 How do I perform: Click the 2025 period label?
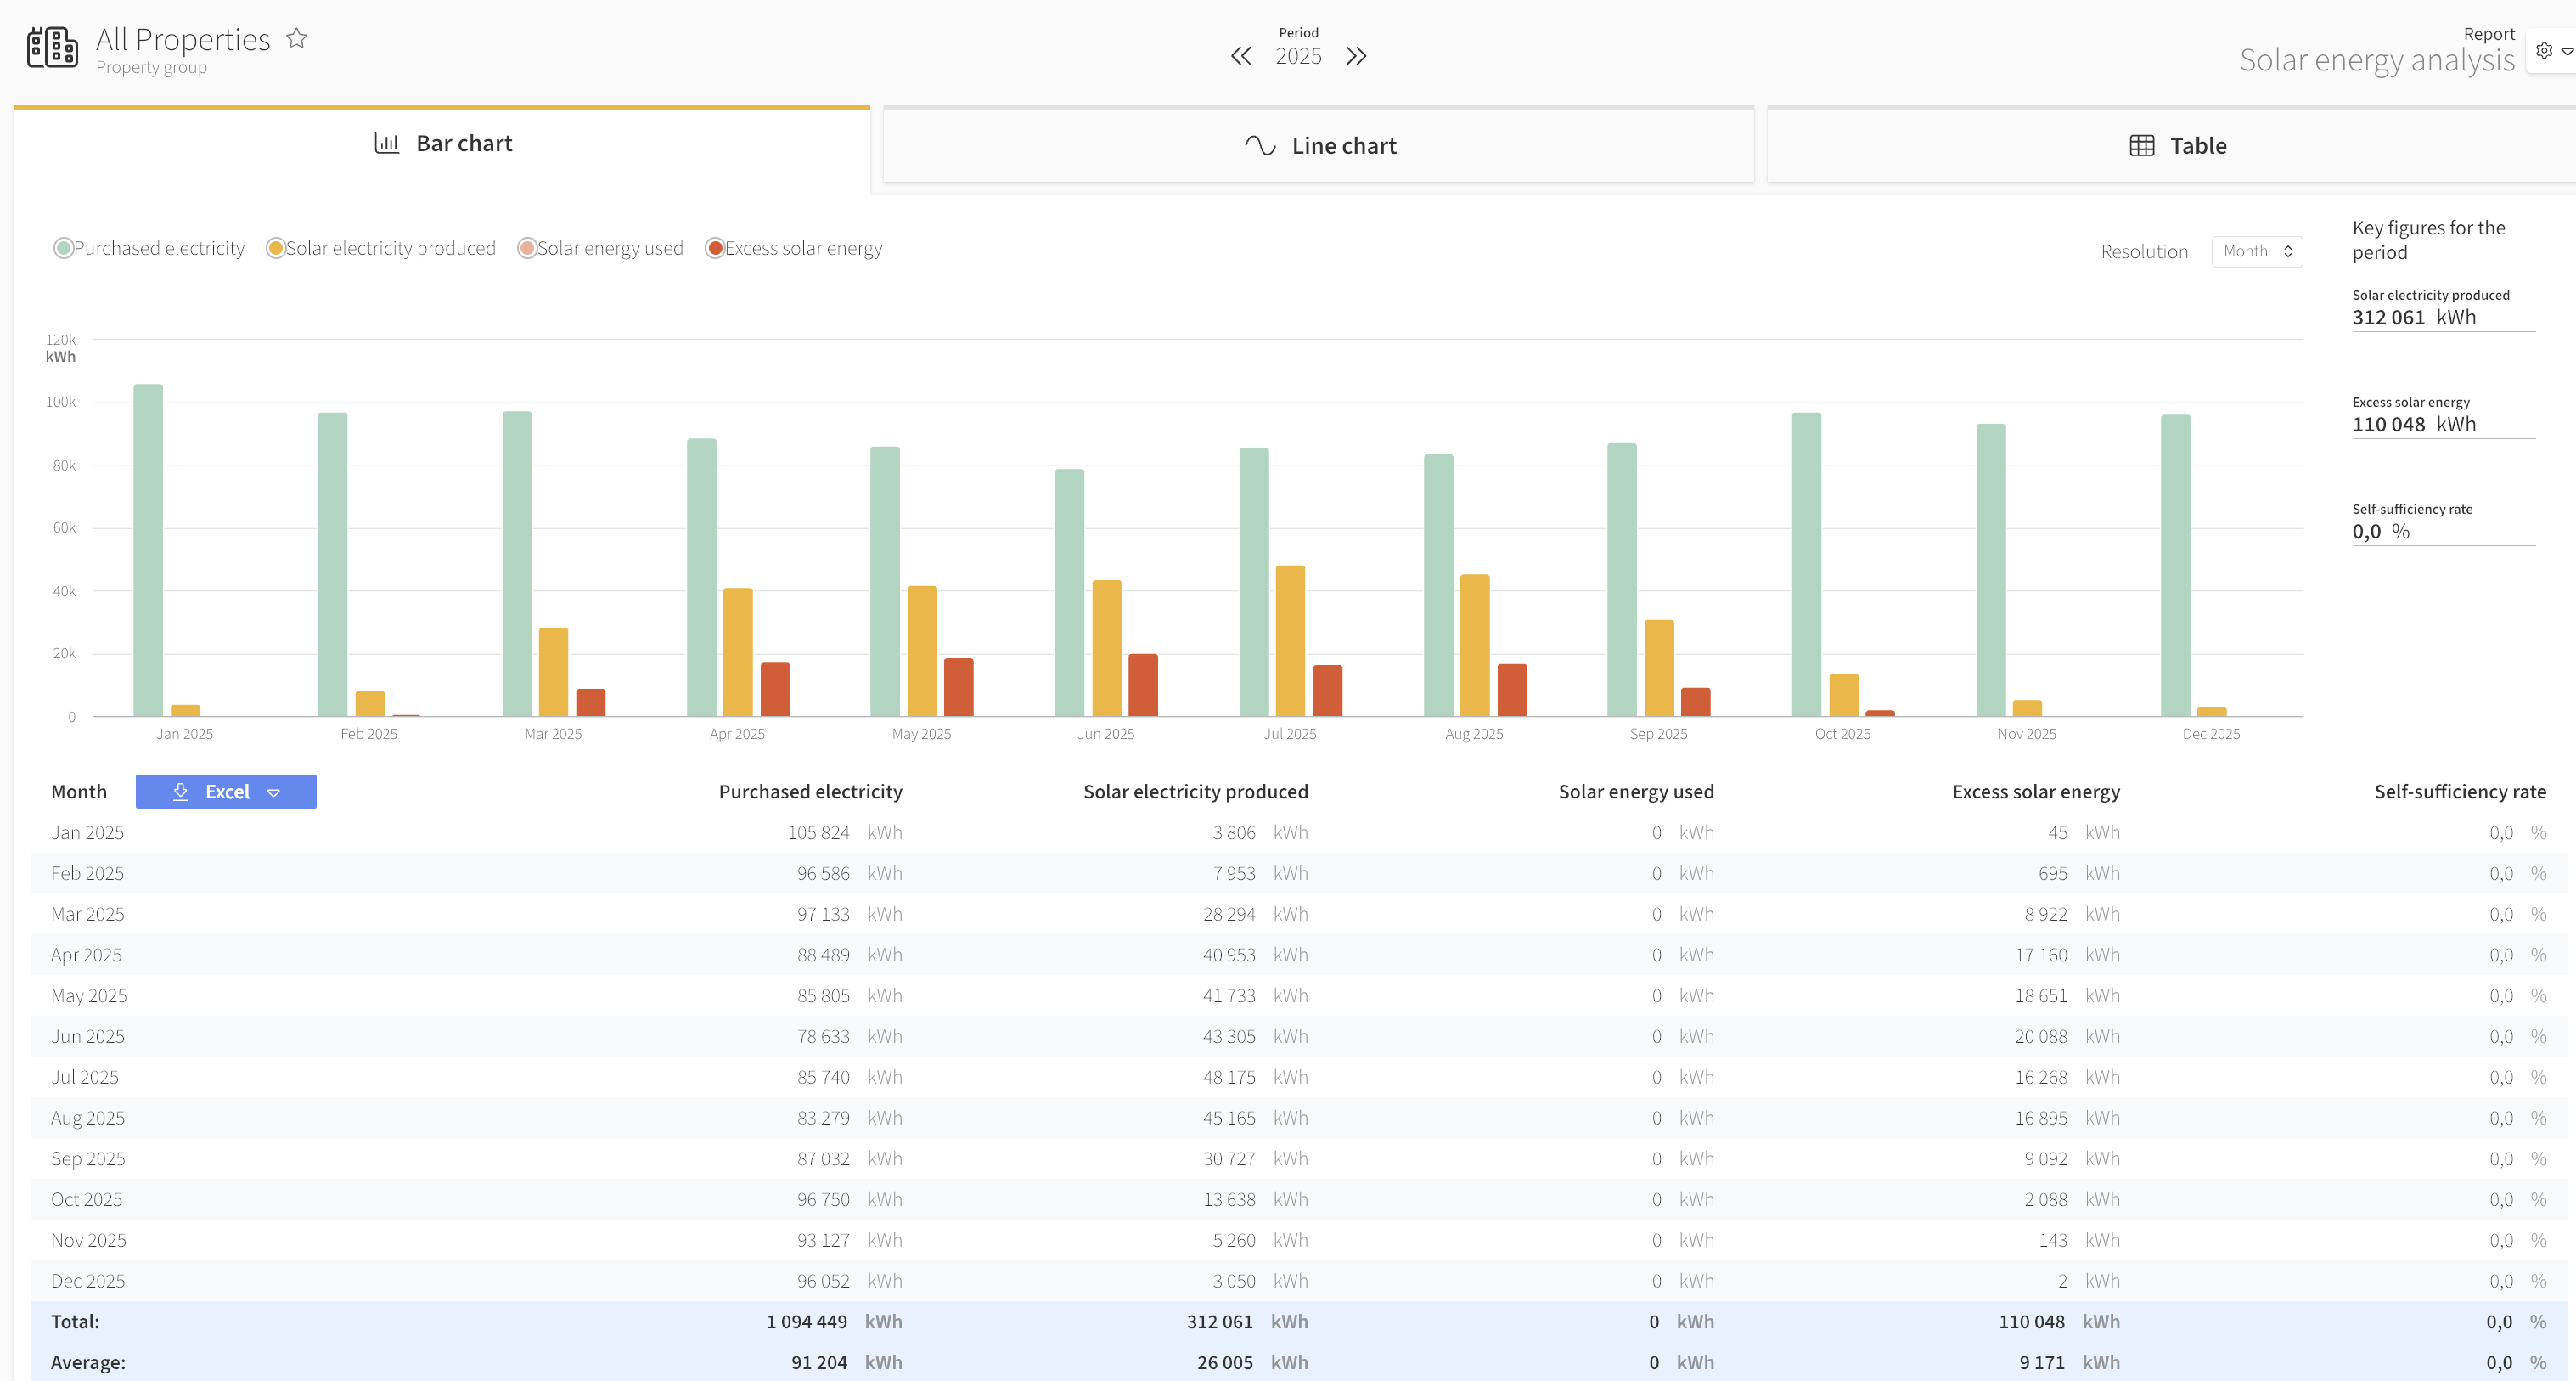coord(1298,56)
